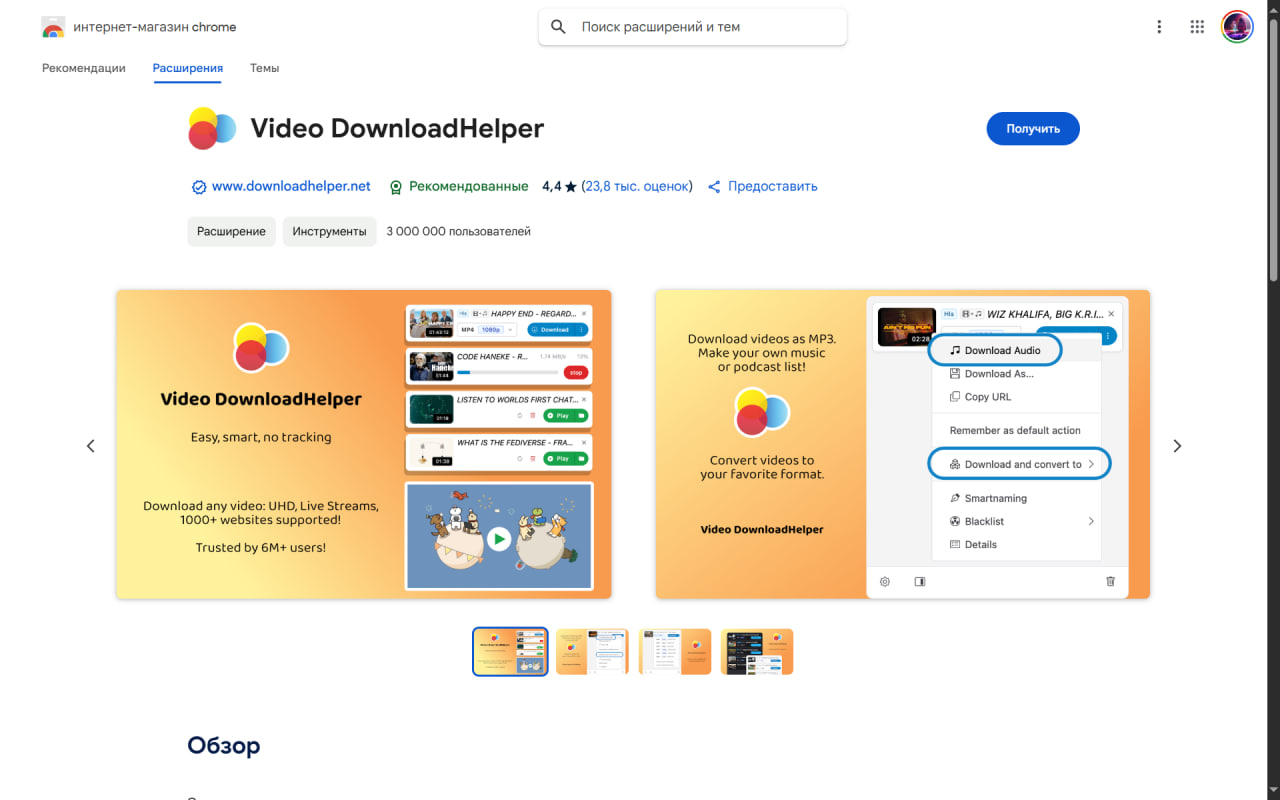Open the 23,8 тыс. оценок ratings link
This screenshot has height=800, width=1280.
(636, 186)
